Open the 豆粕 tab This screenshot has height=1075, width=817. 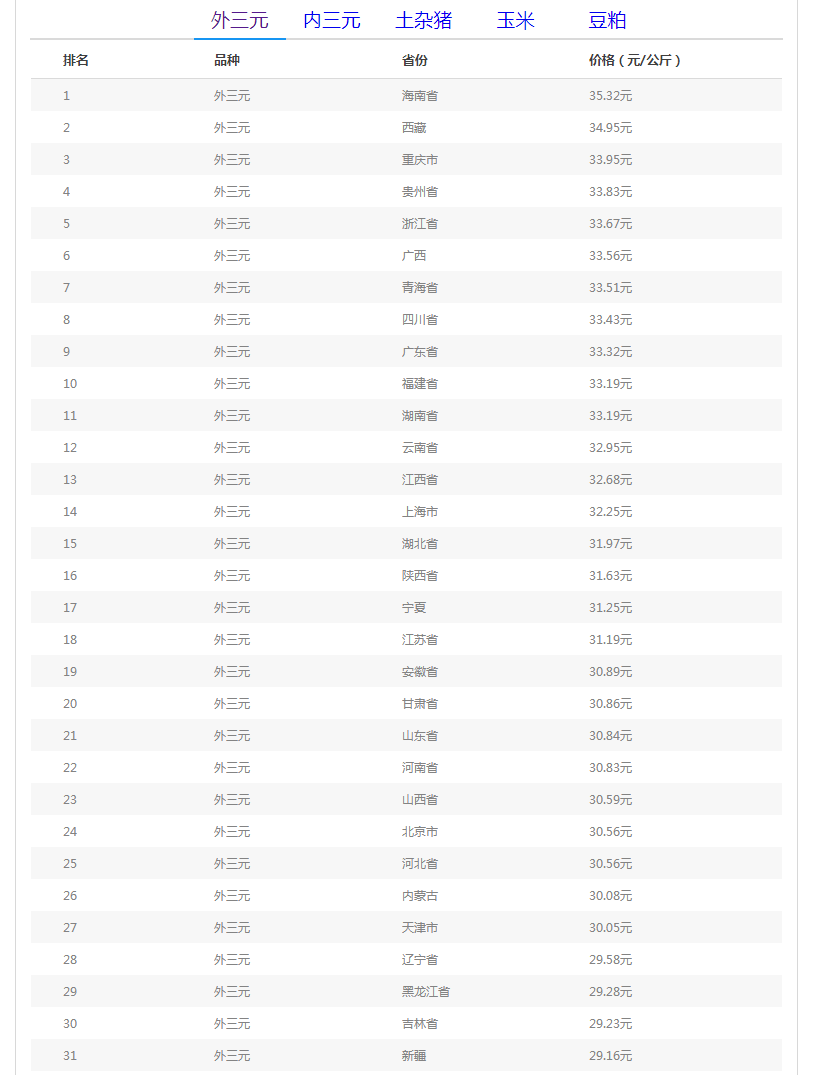click(x=608, y=20)
